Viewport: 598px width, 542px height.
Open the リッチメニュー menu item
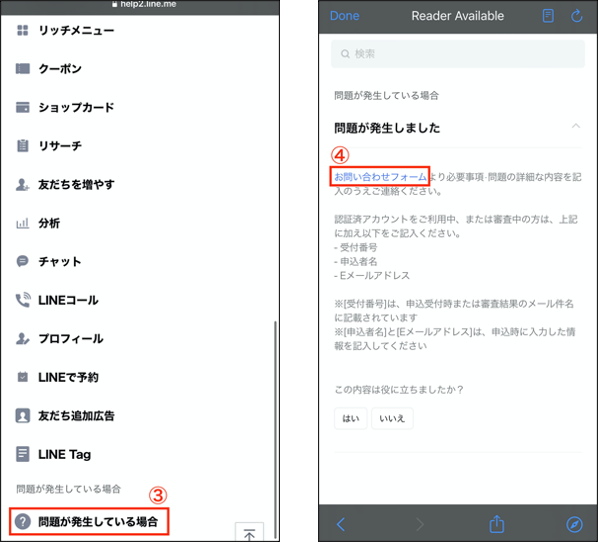pyautogui.click(x=76, y=30)
